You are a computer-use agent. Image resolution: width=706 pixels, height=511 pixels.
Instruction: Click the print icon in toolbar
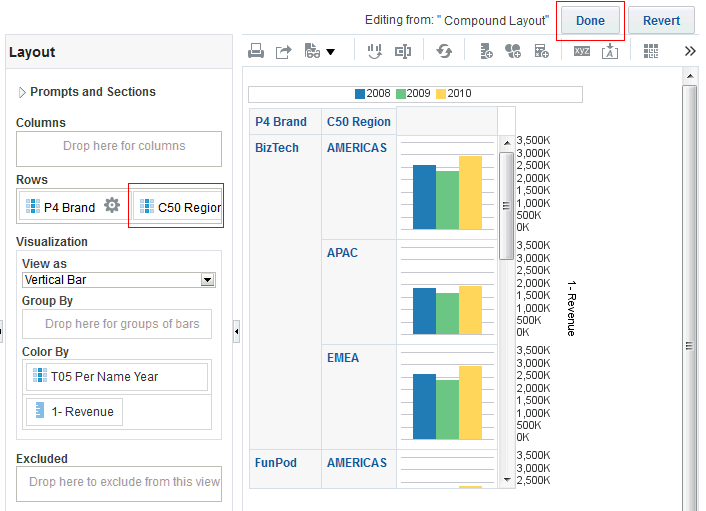click(x=256, y=50)
